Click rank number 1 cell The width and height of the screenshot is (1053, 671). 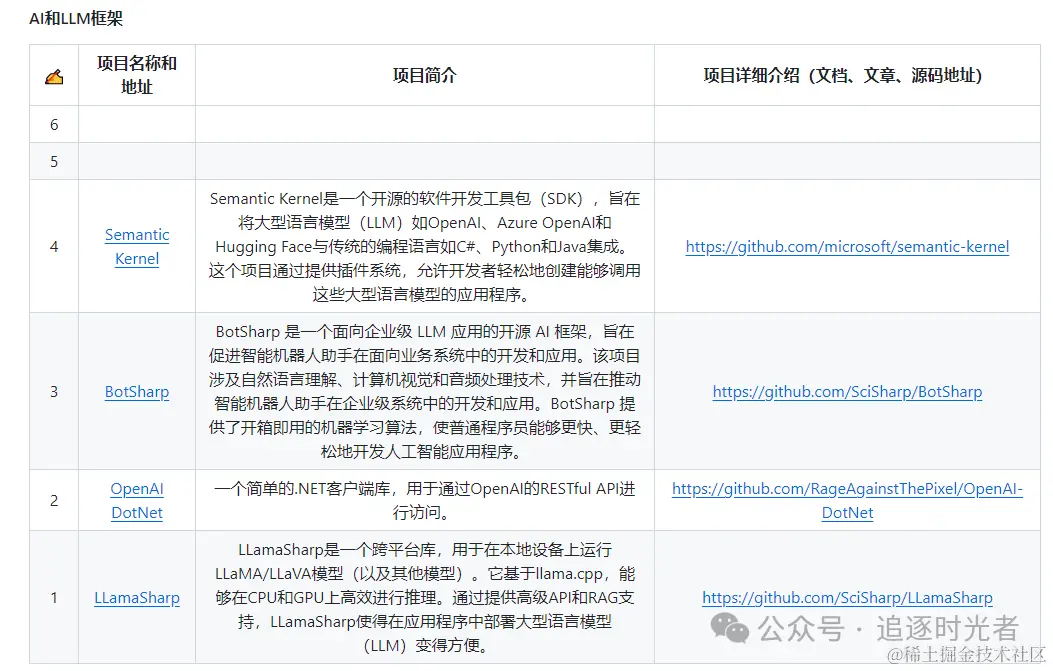coord(54,598)
